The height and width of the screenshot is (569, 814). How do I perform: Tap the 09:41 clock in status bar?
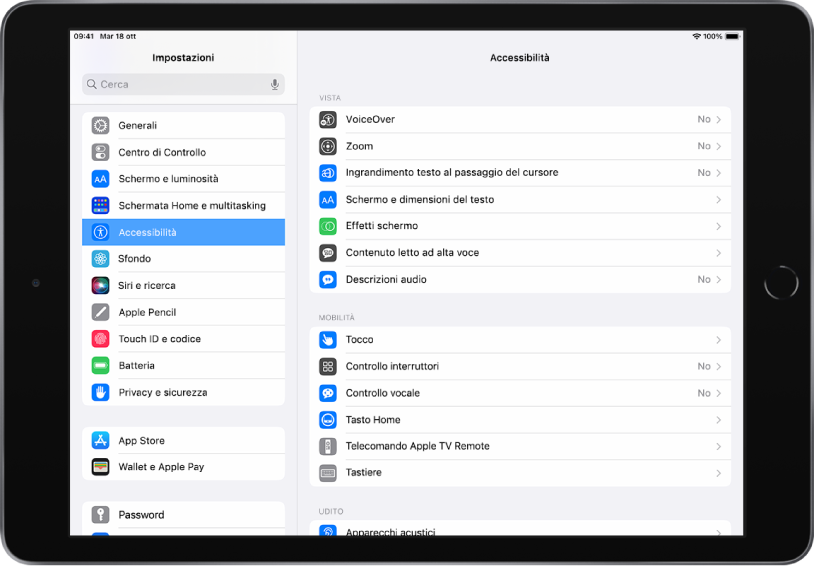click(84, 36)
